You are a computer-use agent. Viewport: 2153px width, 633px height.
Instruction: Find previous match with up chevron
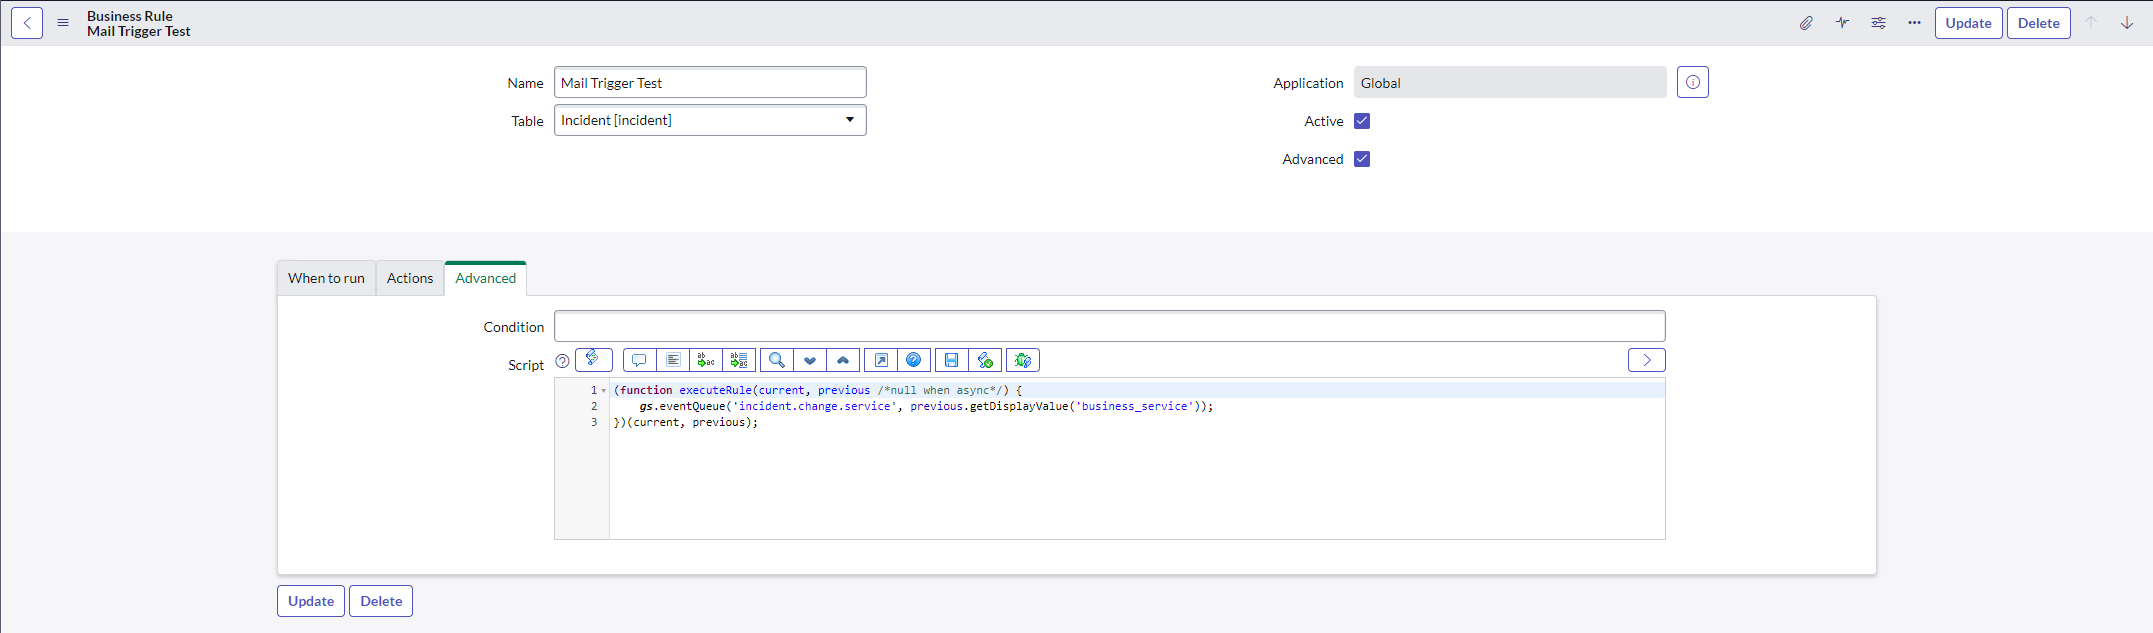pos(843,360)
